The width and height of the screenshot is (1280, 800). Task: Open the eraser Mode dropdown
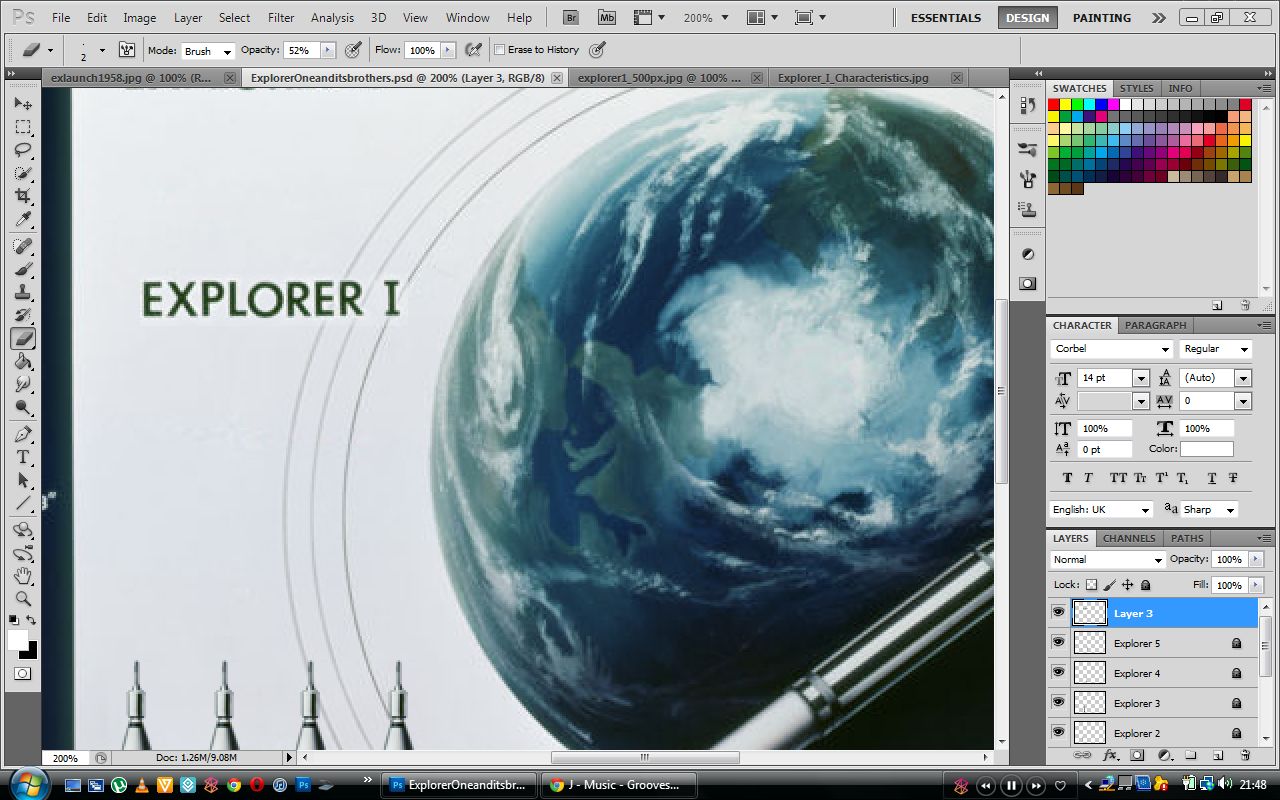(x=208, y=50)
